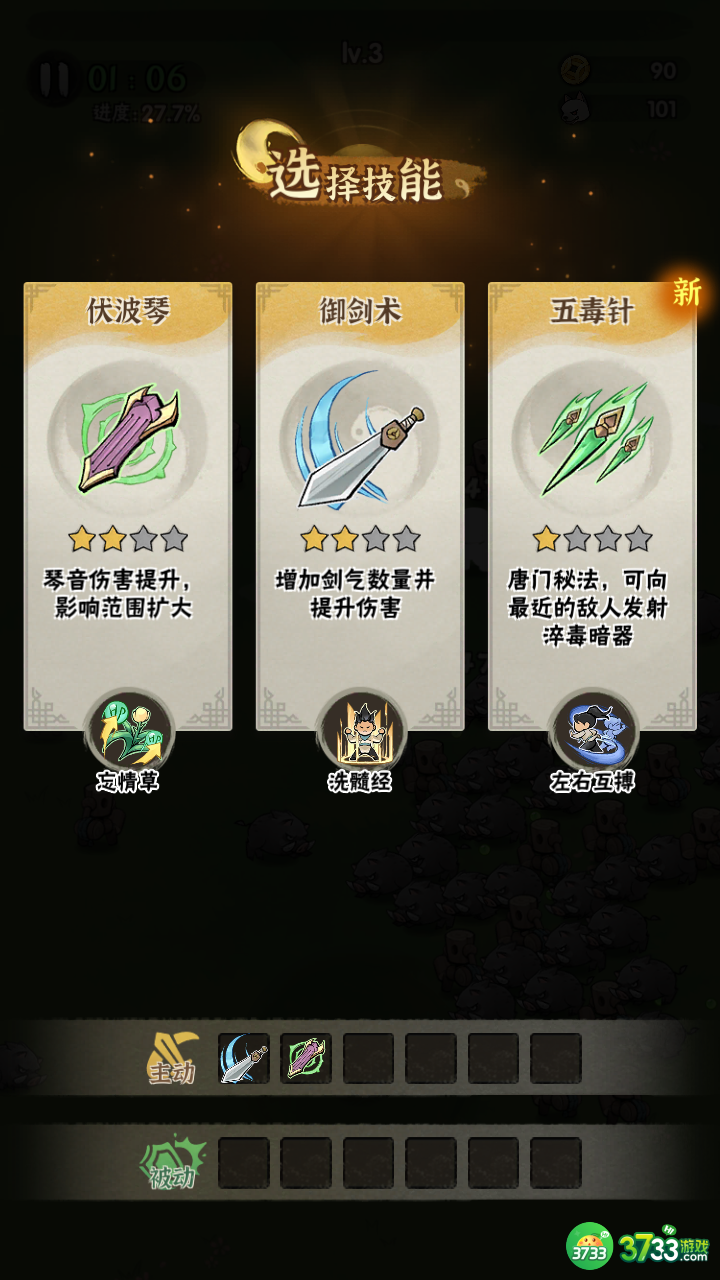Open the equipped zither skill slot
The image size is (720, 1280).
(x=306, y=1059)
